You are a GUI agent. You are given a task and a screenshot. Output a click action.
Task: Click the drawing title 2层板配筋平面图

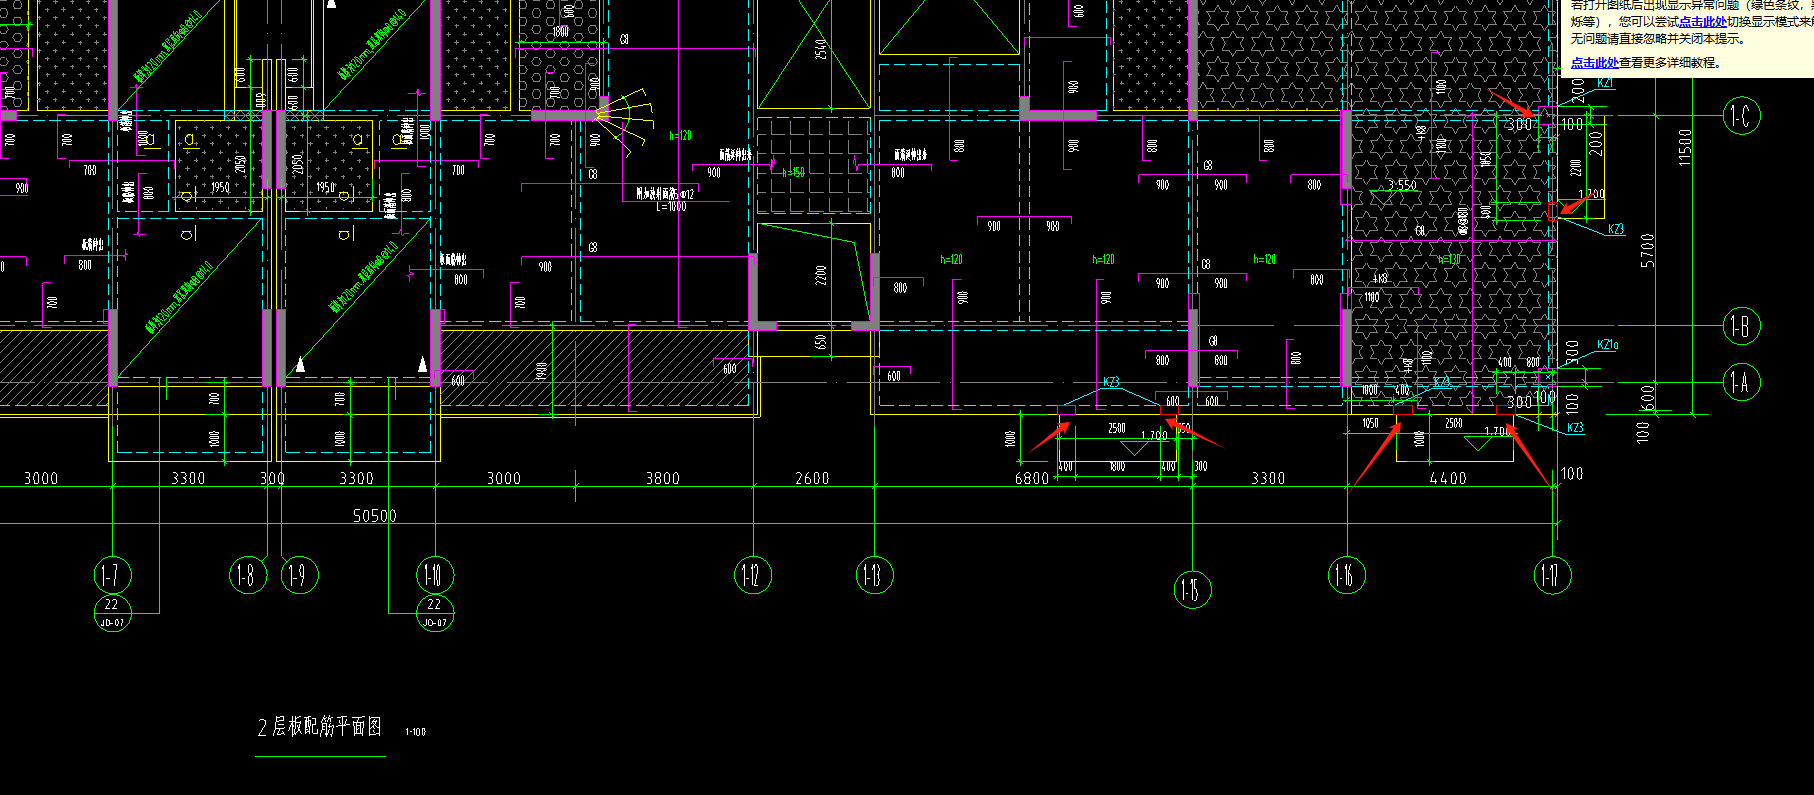320,727
